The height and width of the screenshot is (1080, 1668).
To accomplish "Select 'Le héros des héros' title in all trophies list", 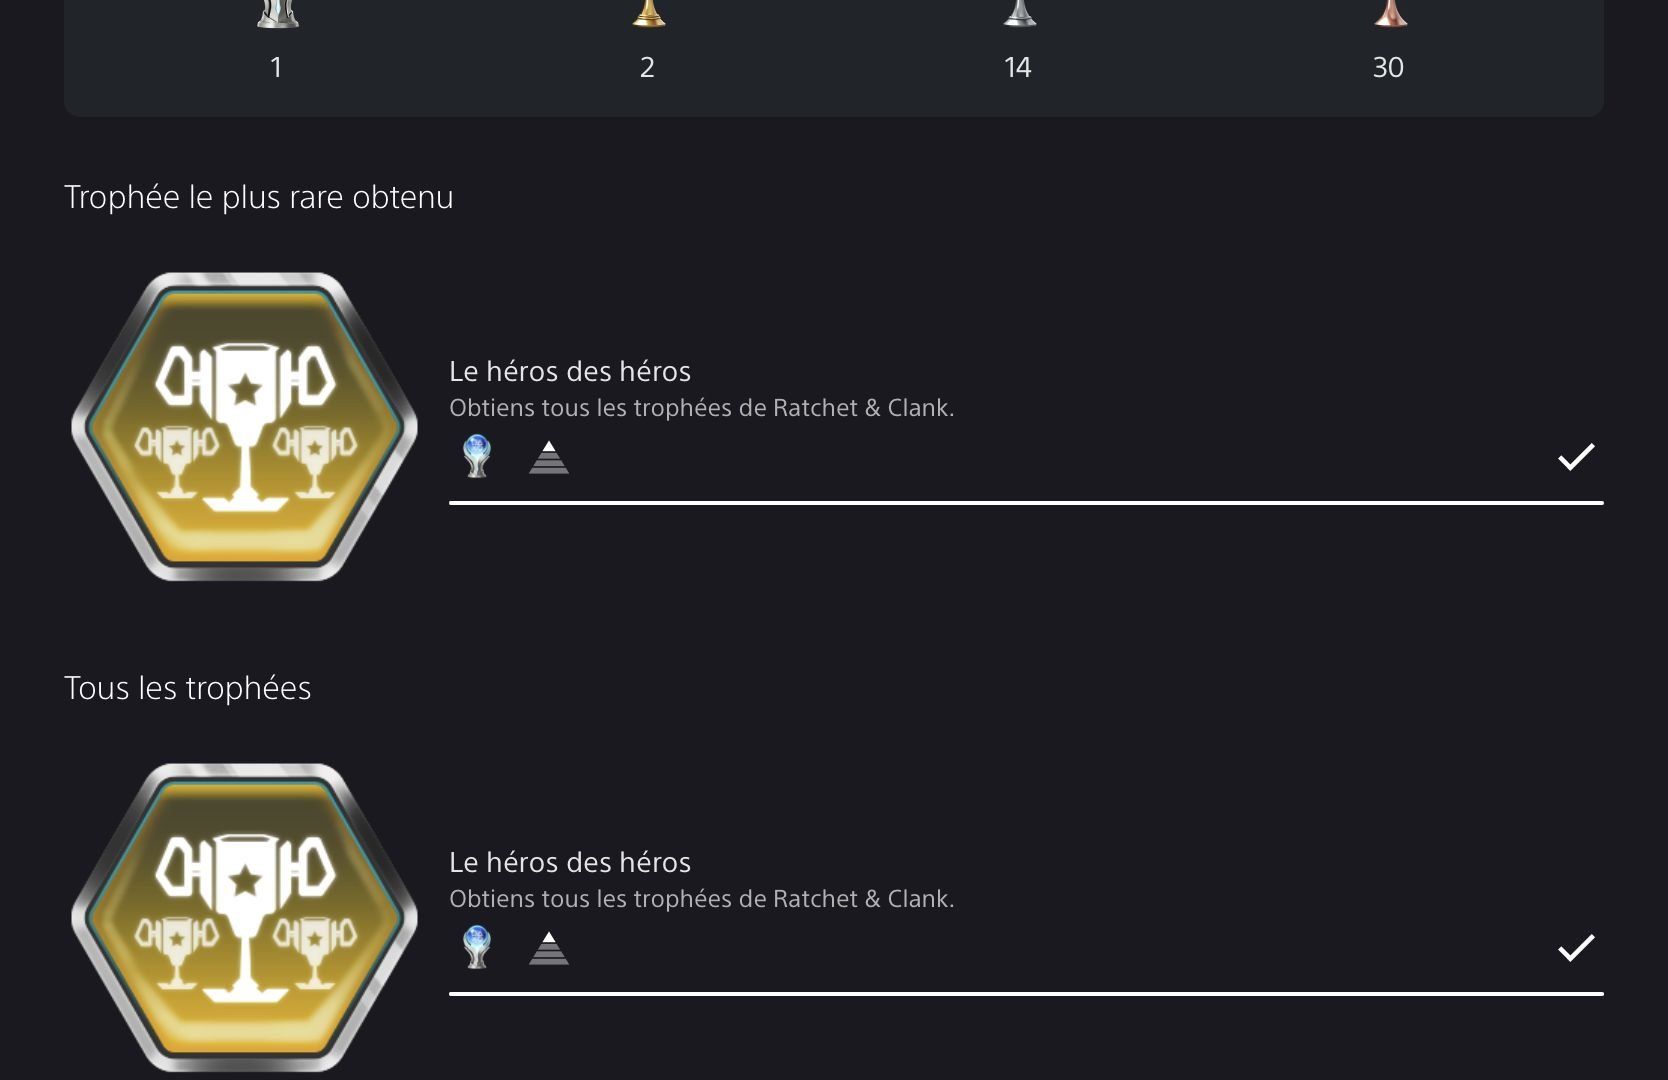I will click(570, 862).
